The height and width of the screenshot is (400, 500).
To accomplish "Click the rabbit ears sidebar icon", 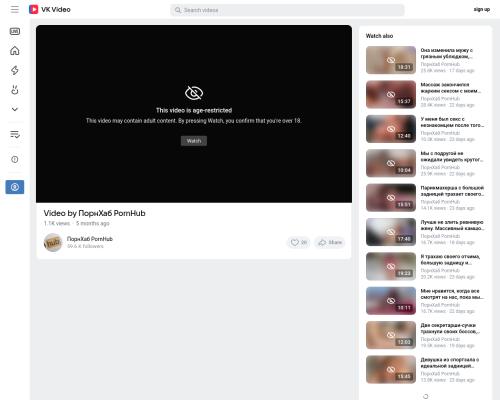I will click(x=15, y=89).
